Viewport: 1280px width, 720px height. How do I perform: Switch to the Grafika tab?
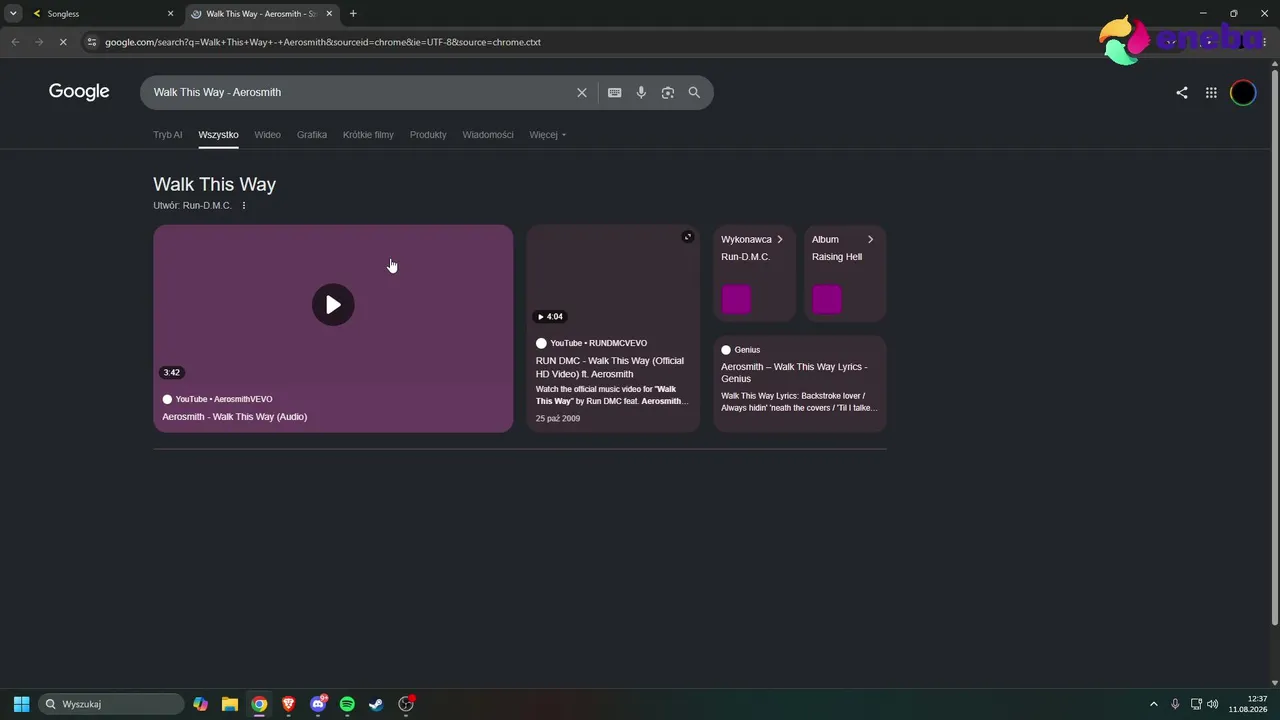coord(312,135)
